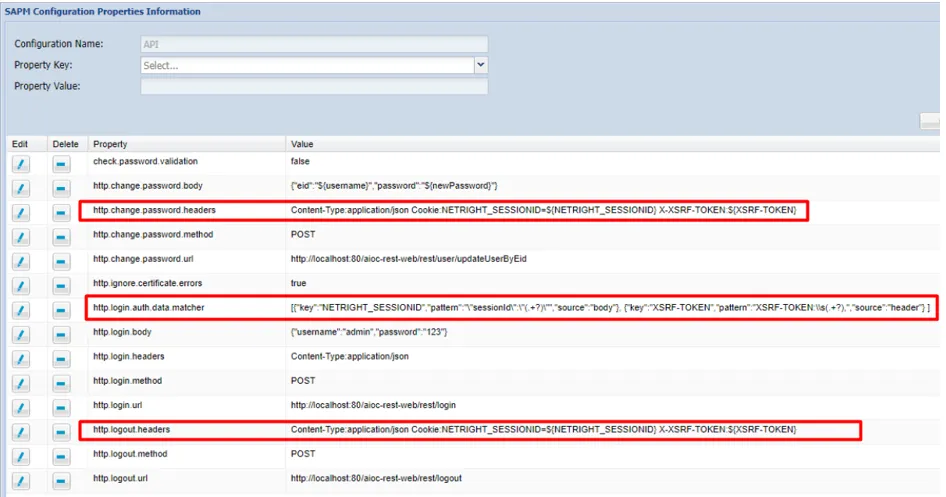Click the http.login.headers Content-Type value
The width and height of the screenshot is (946, 497).
(349, 356)
